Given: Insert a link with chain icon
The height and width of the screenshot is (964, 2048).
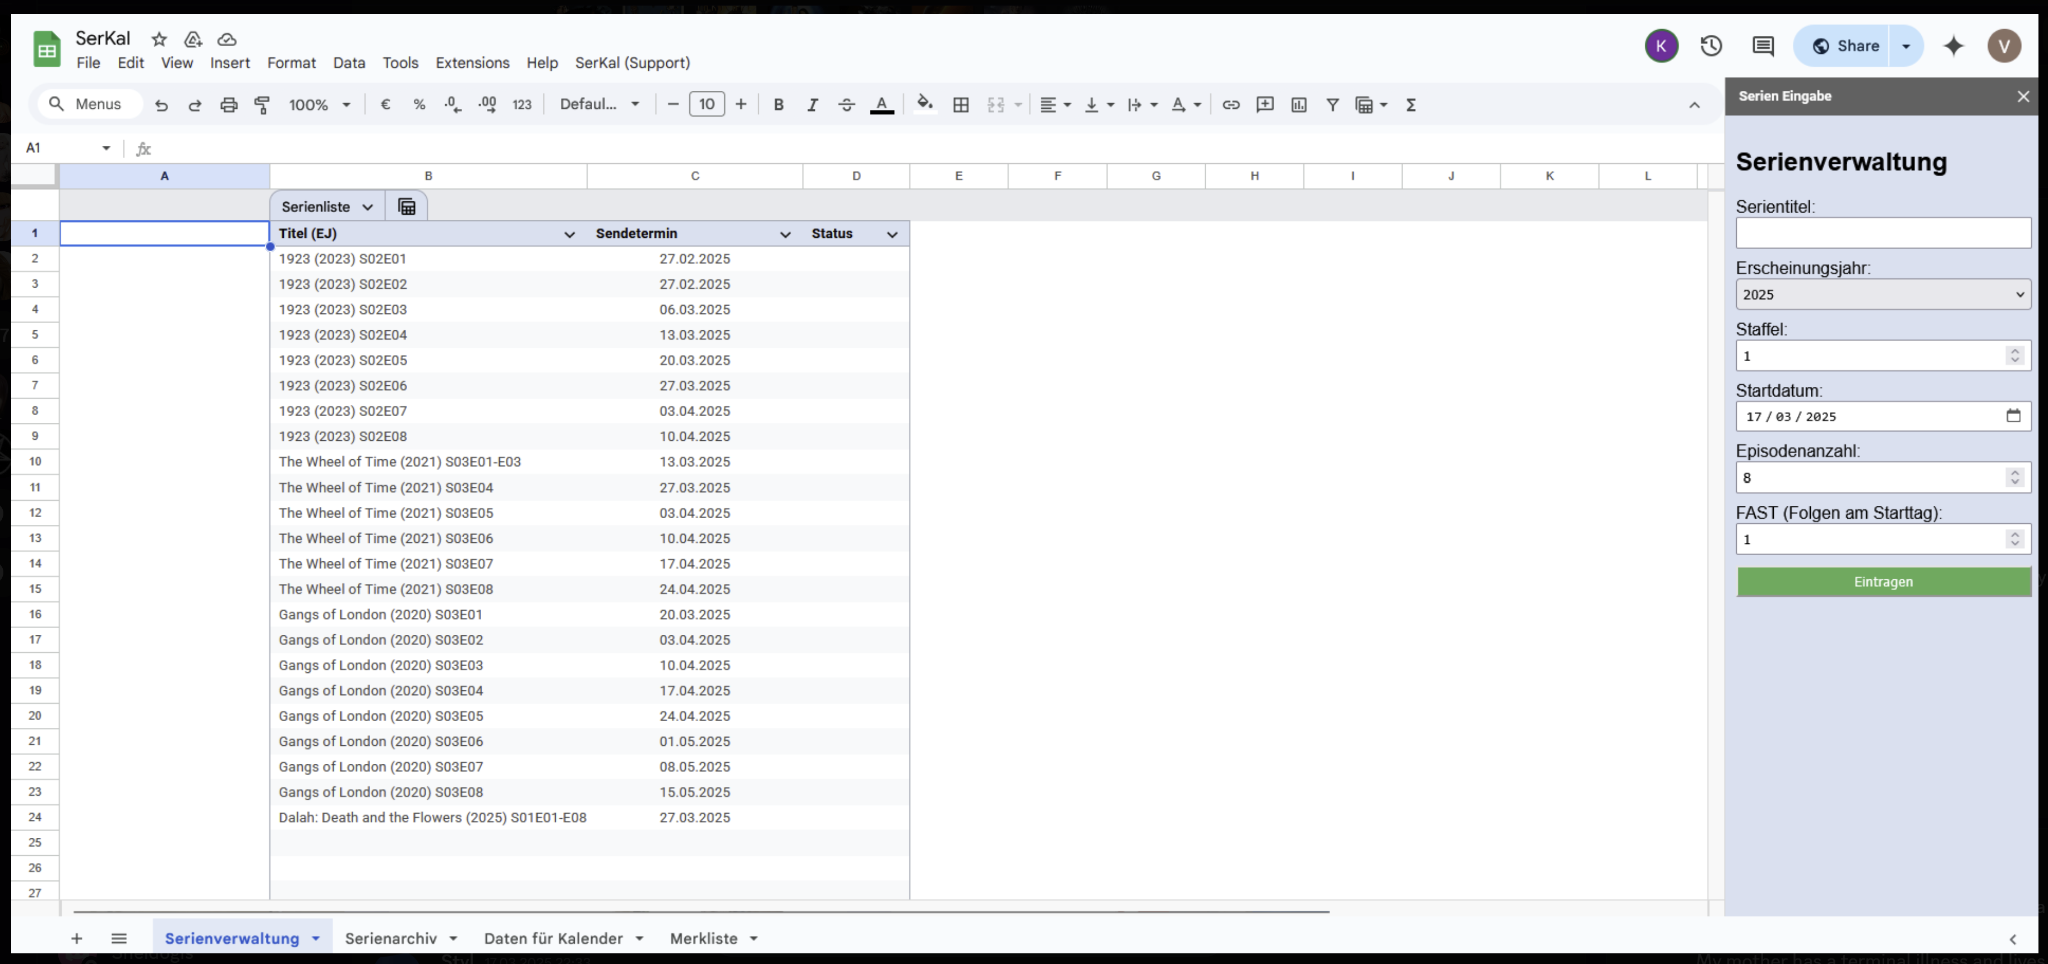Looking at the screenshot, I should 1231,105.
